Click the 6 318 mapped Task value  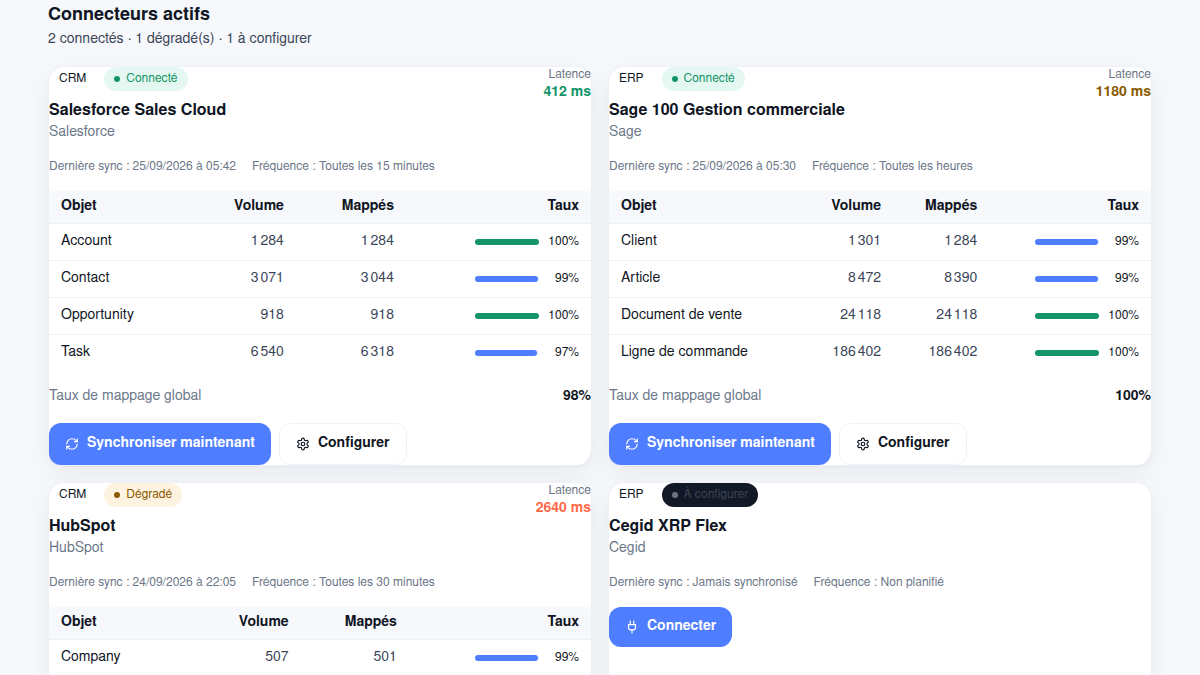377,352
